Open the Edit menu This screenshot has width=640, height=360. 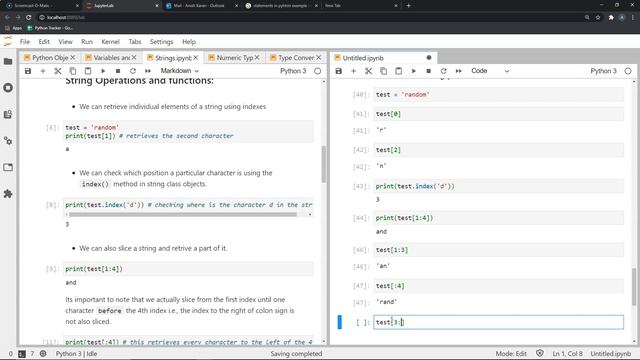click(x=44, y=42)
